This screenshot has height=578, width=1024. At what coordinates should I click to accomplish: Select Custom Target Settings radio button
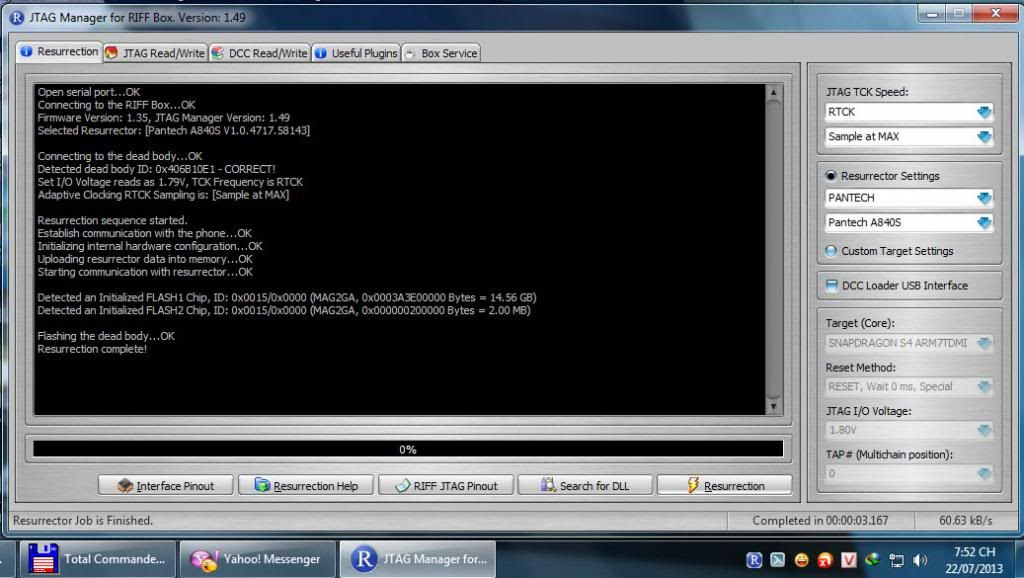coord(831,251)
